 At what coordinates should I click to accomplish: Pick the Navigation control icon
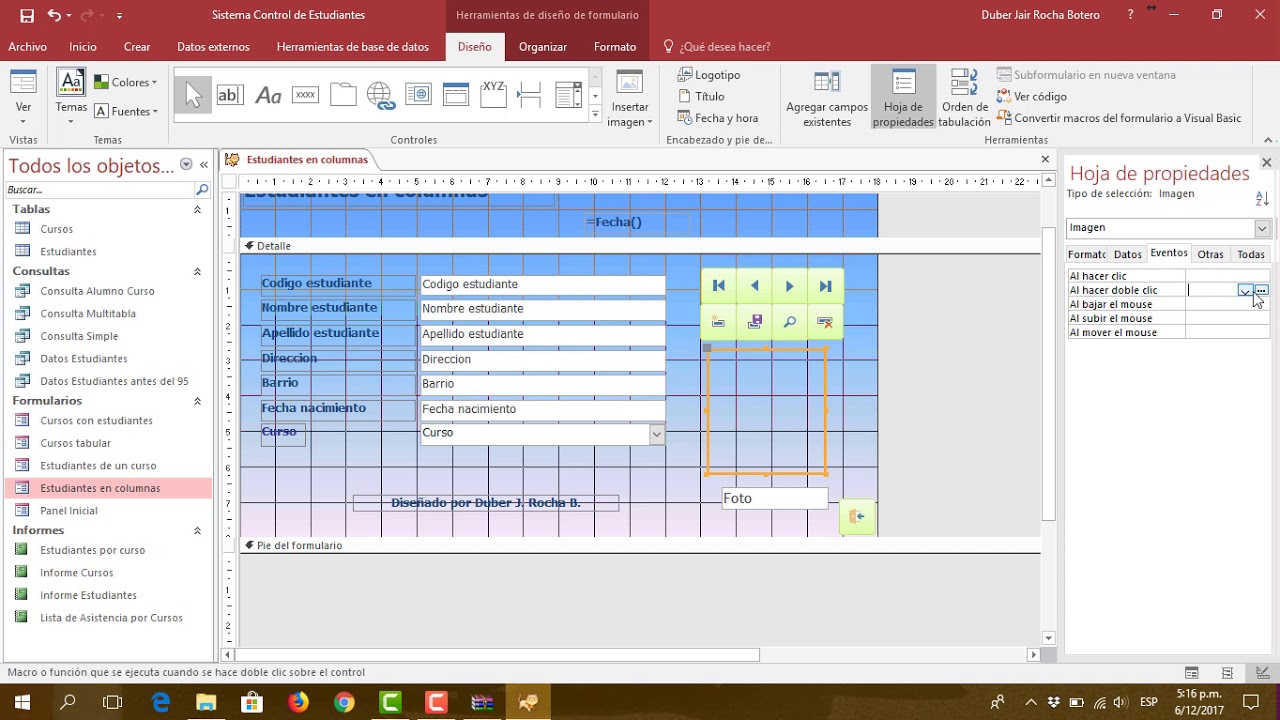coord(456,95)
